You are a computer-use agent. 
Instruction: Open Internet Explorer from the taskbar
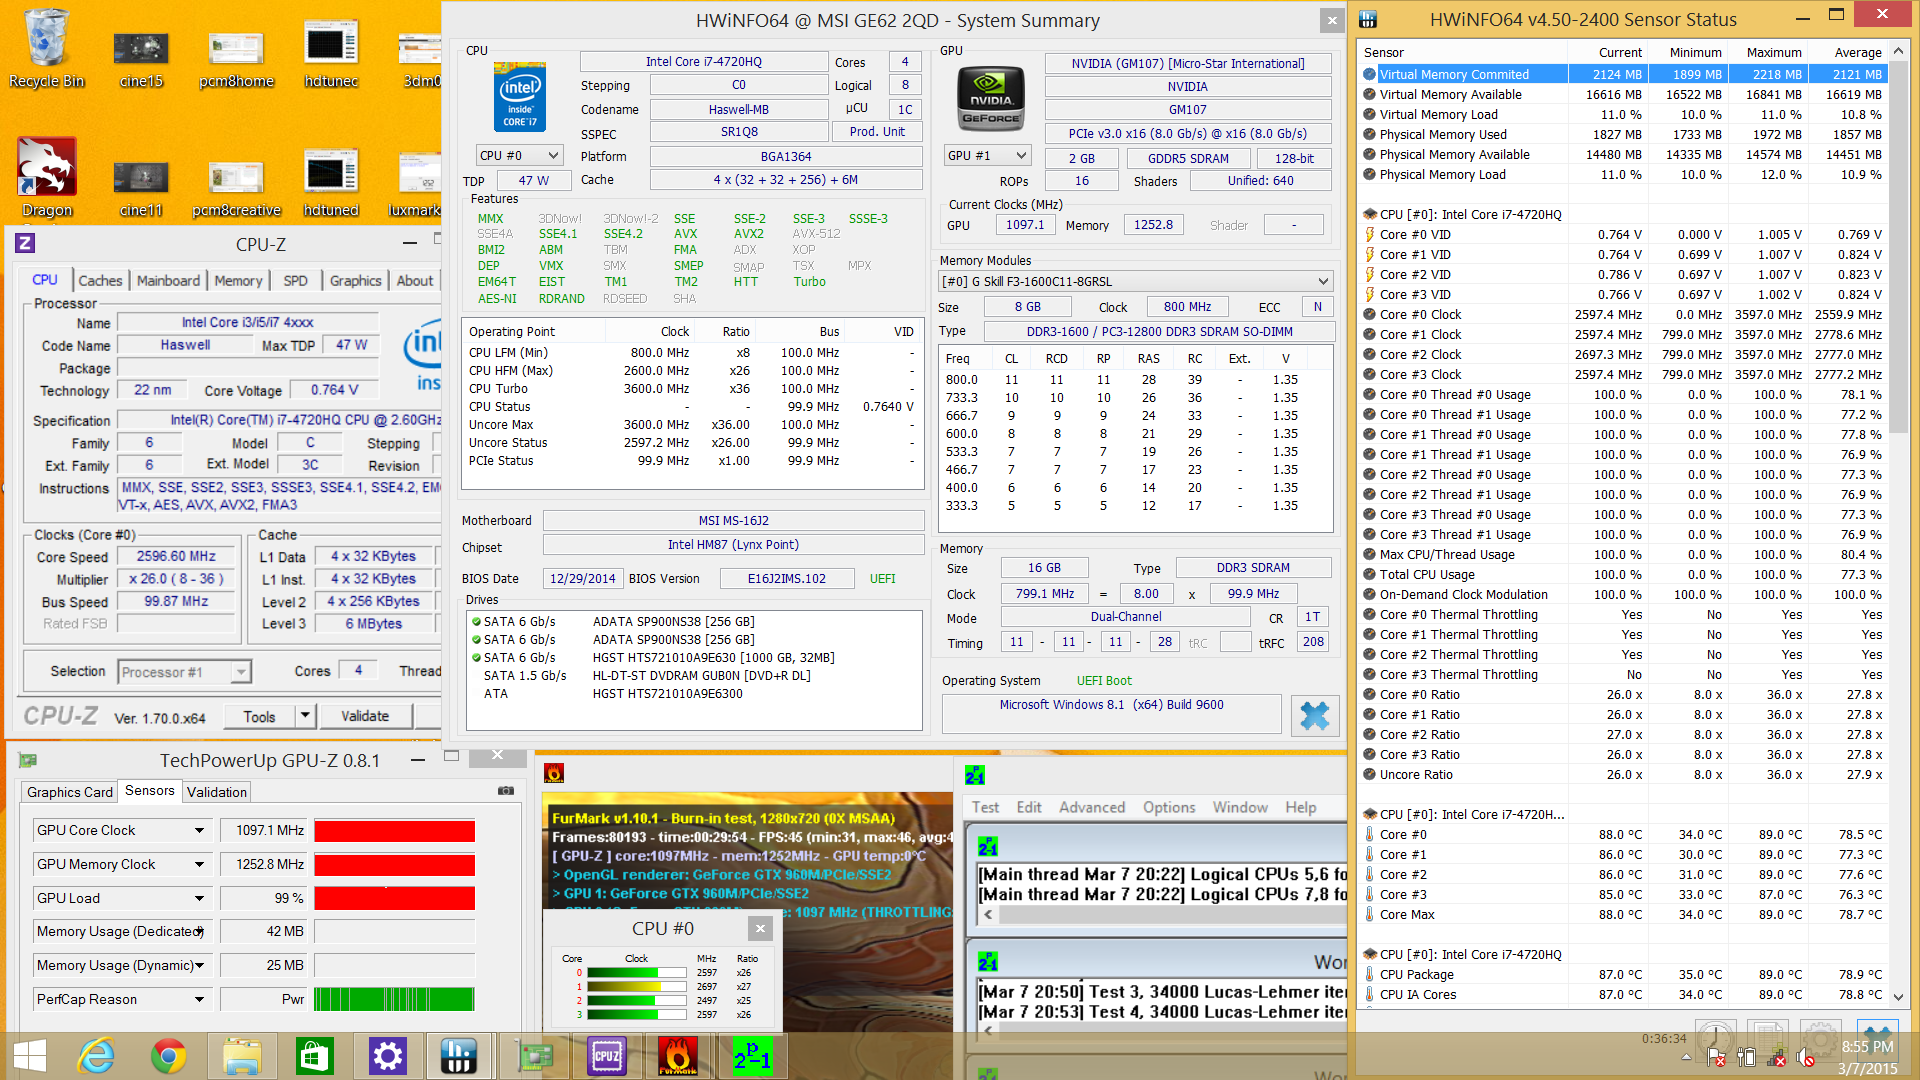pos(97,1056)
